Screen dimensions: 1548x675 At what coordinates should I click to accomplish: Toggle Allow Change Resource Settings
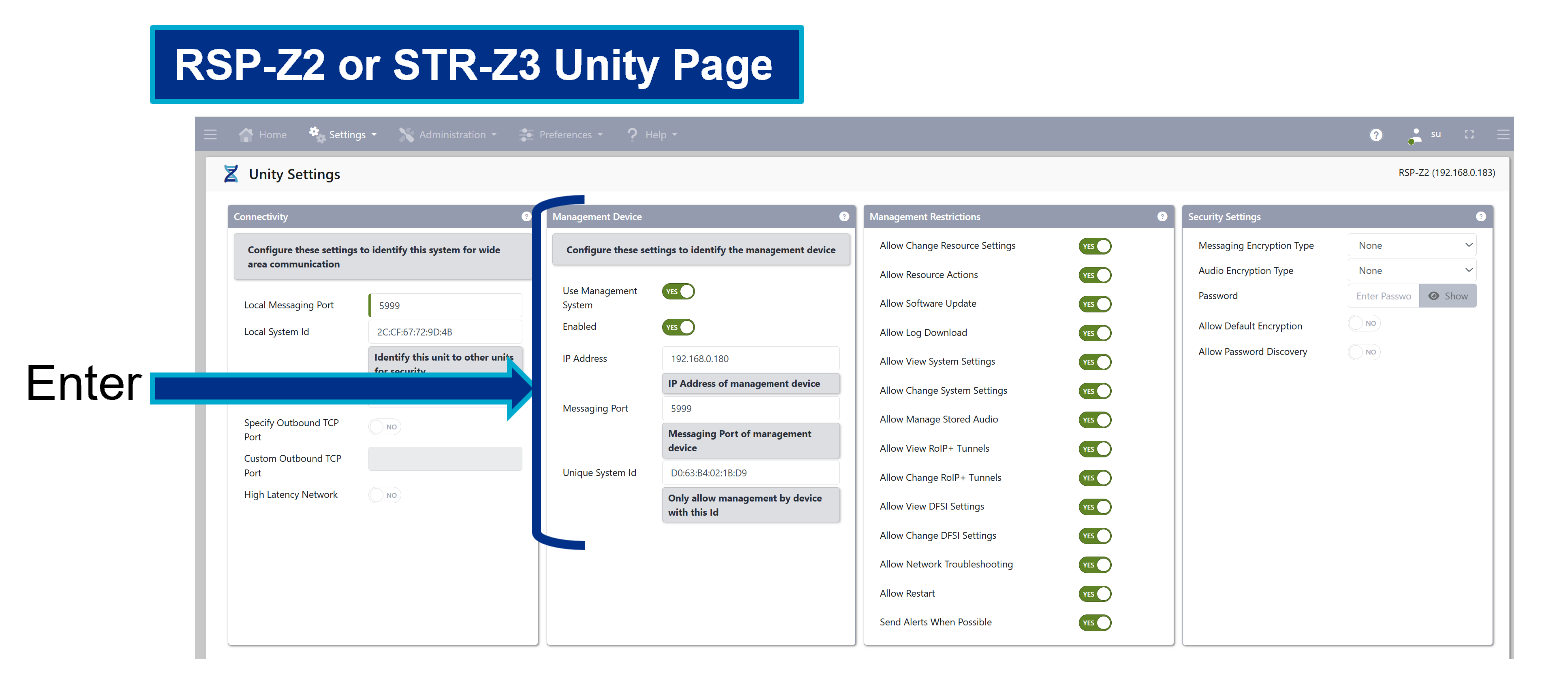1095,246
